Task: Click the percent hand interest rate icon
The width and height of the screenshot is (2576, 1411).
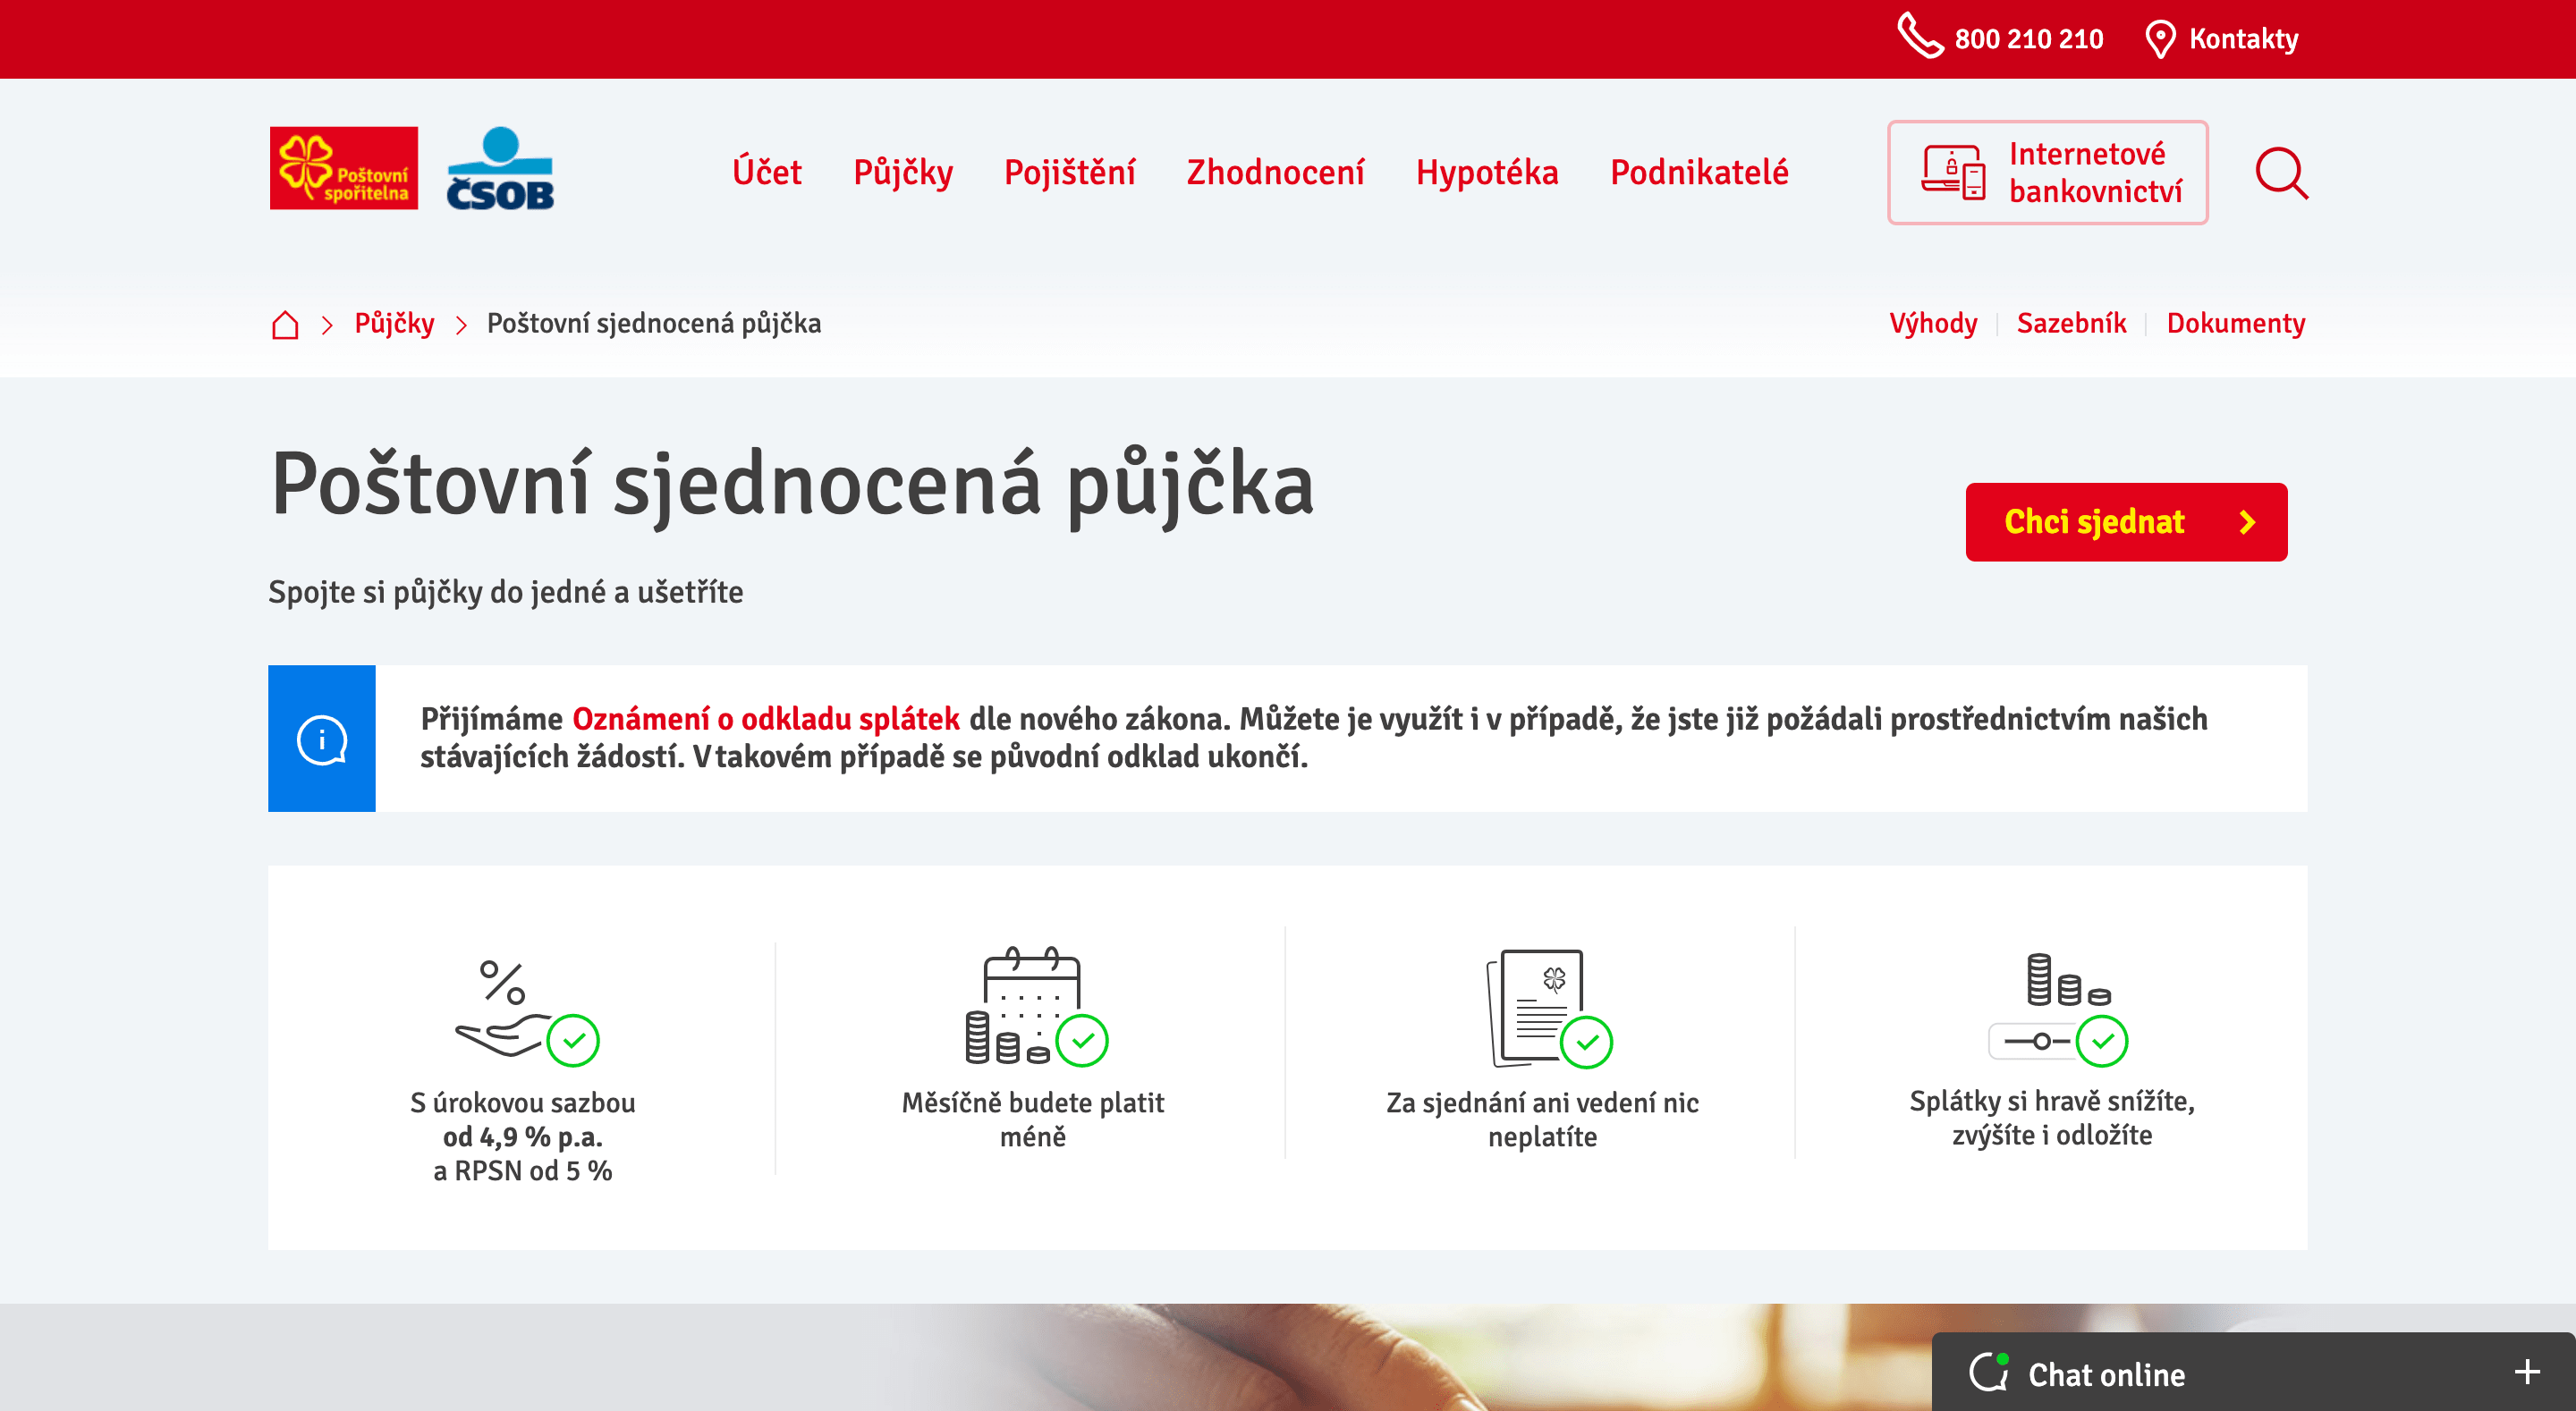Action: click(526, 1012)
